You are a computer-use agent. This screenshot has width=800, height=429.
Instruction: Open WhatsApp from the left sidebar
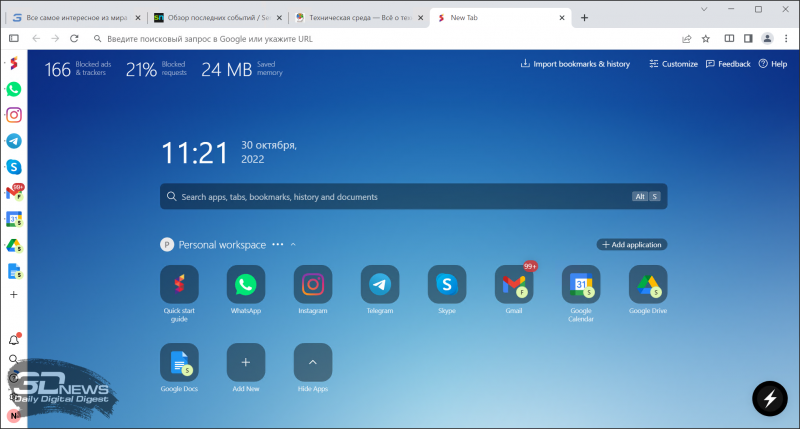14,89
